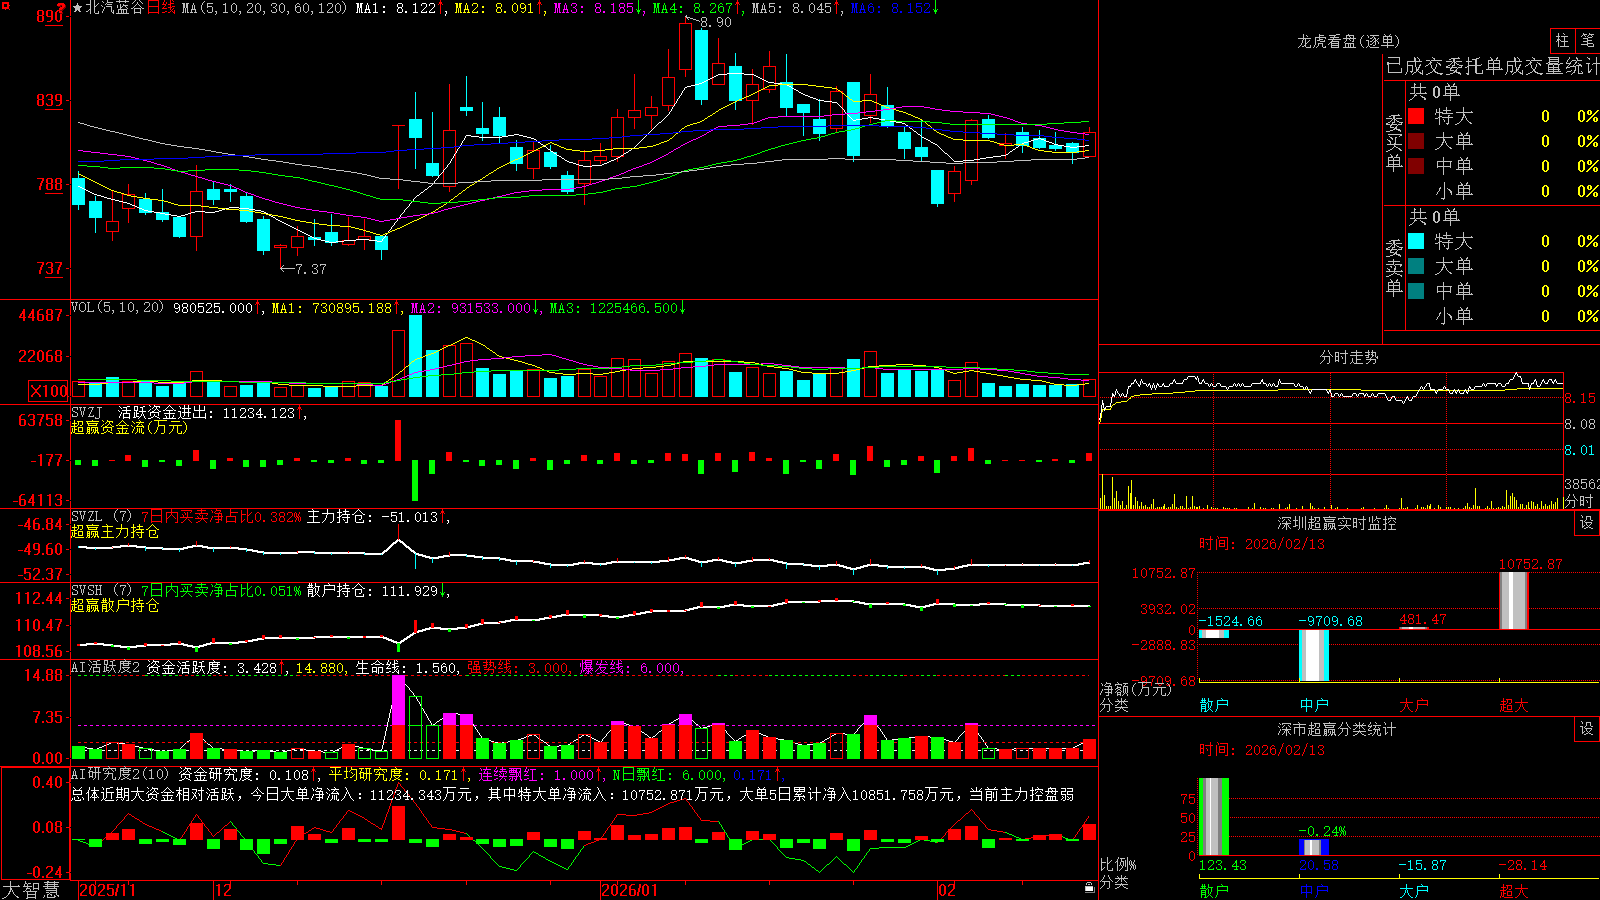
Task: Click the dark red 大单 swatch under 委买单
Action: pyautogui.click(x=1416, y=141)
